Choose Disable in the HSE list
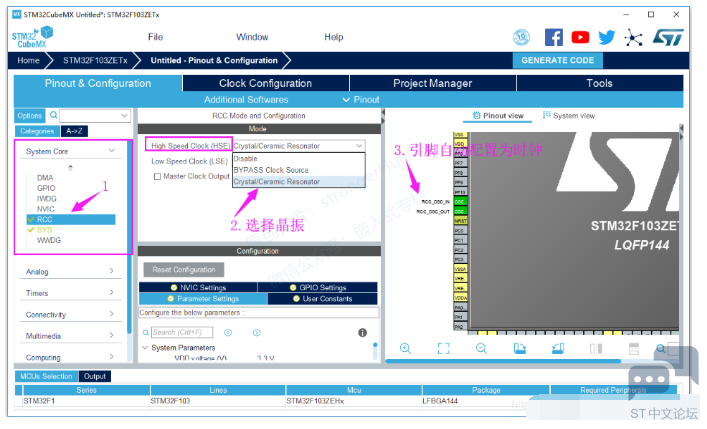Screen dimensions: 707x429 click(298, 159)
